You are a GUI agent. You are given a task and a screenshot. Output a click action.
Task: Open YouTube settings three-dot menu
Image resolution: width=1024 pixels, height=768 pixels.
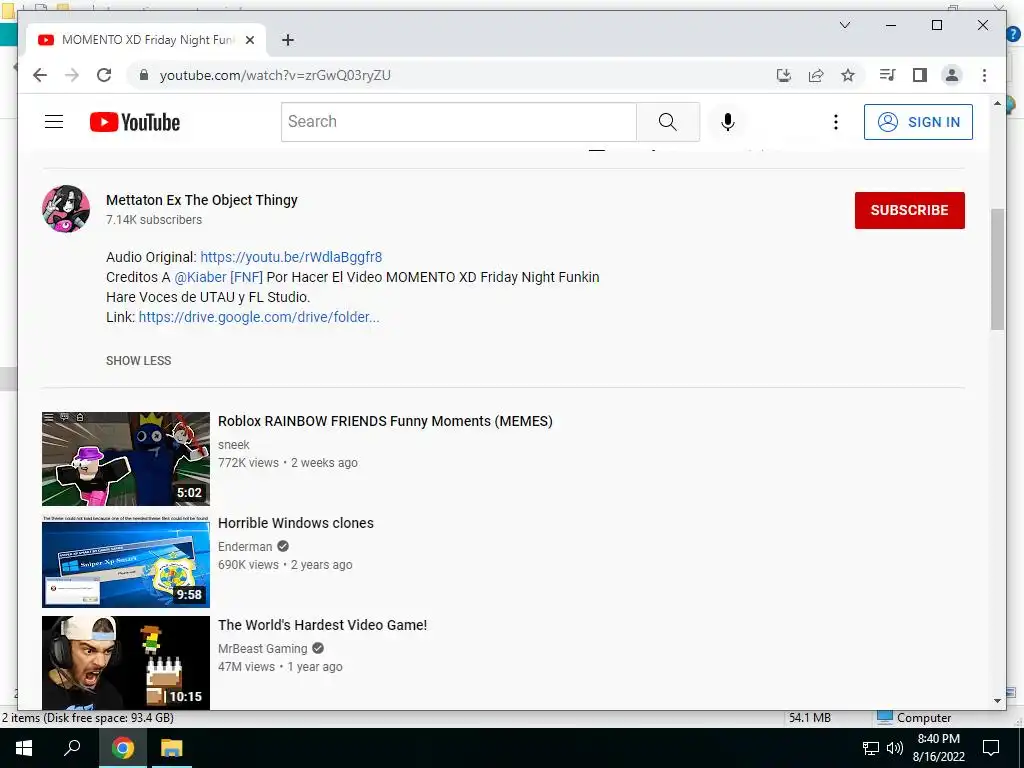tap(835, 121)
